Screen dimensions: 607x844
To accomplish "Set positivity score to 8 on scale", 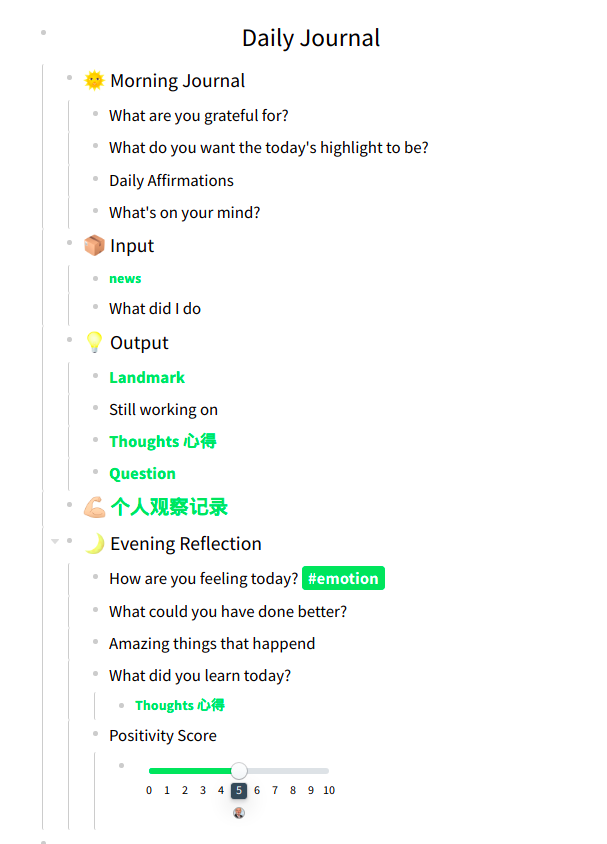I will click(x=293, y=771).
